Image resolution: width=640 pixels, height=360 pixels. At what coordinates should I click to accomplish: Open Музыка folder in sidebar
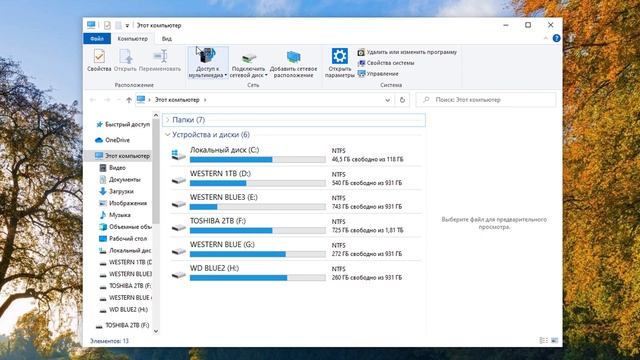[x=115, y=215]
